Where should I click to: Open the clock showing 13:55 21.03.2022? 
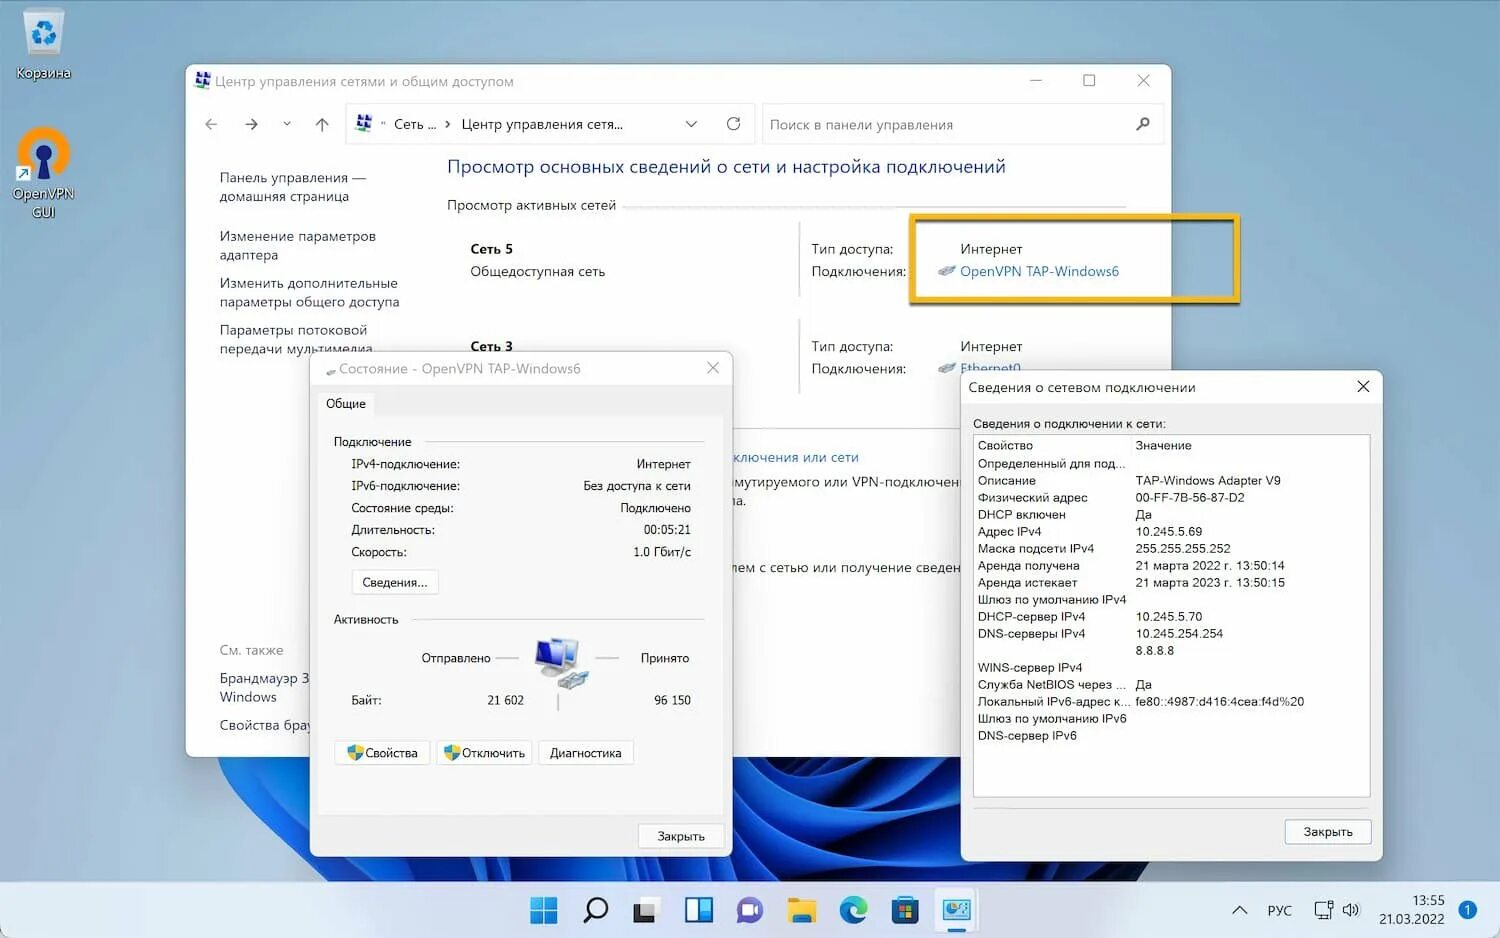pos(1411,910)
